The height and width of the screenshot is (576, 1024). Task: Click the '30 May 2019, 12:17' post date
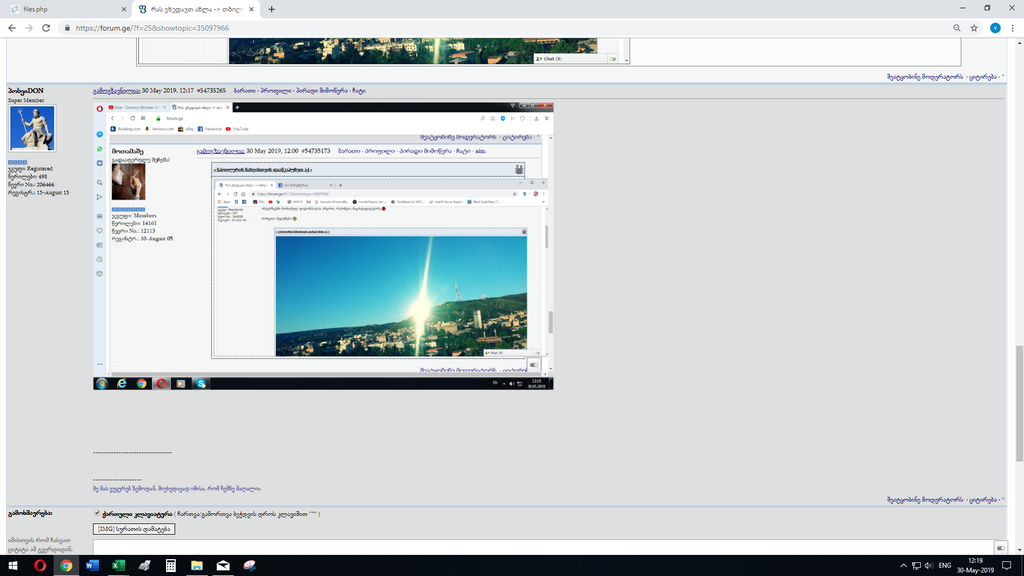tap(167, 91)
